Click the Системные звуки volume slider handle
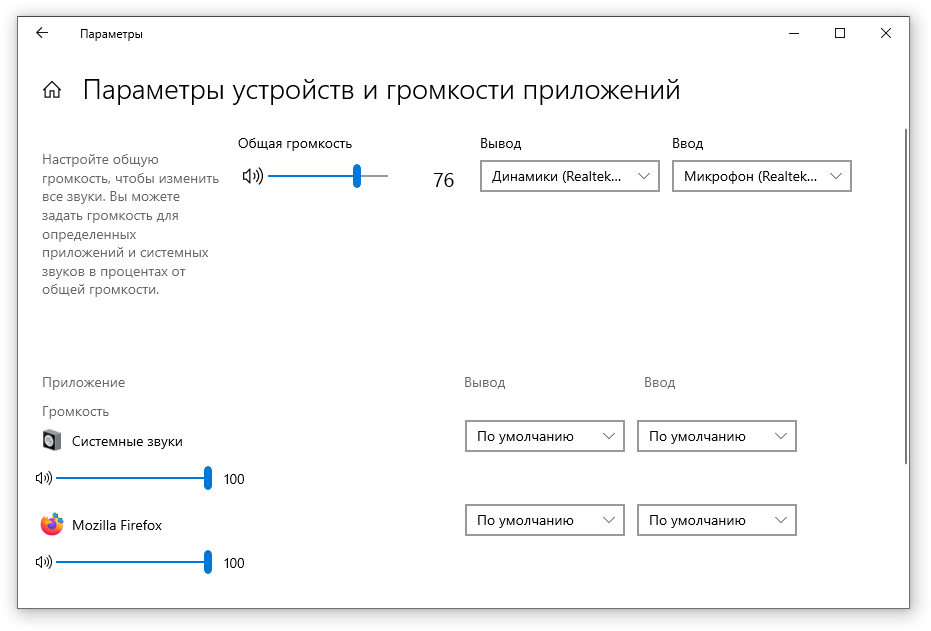 tap(208, 478)
